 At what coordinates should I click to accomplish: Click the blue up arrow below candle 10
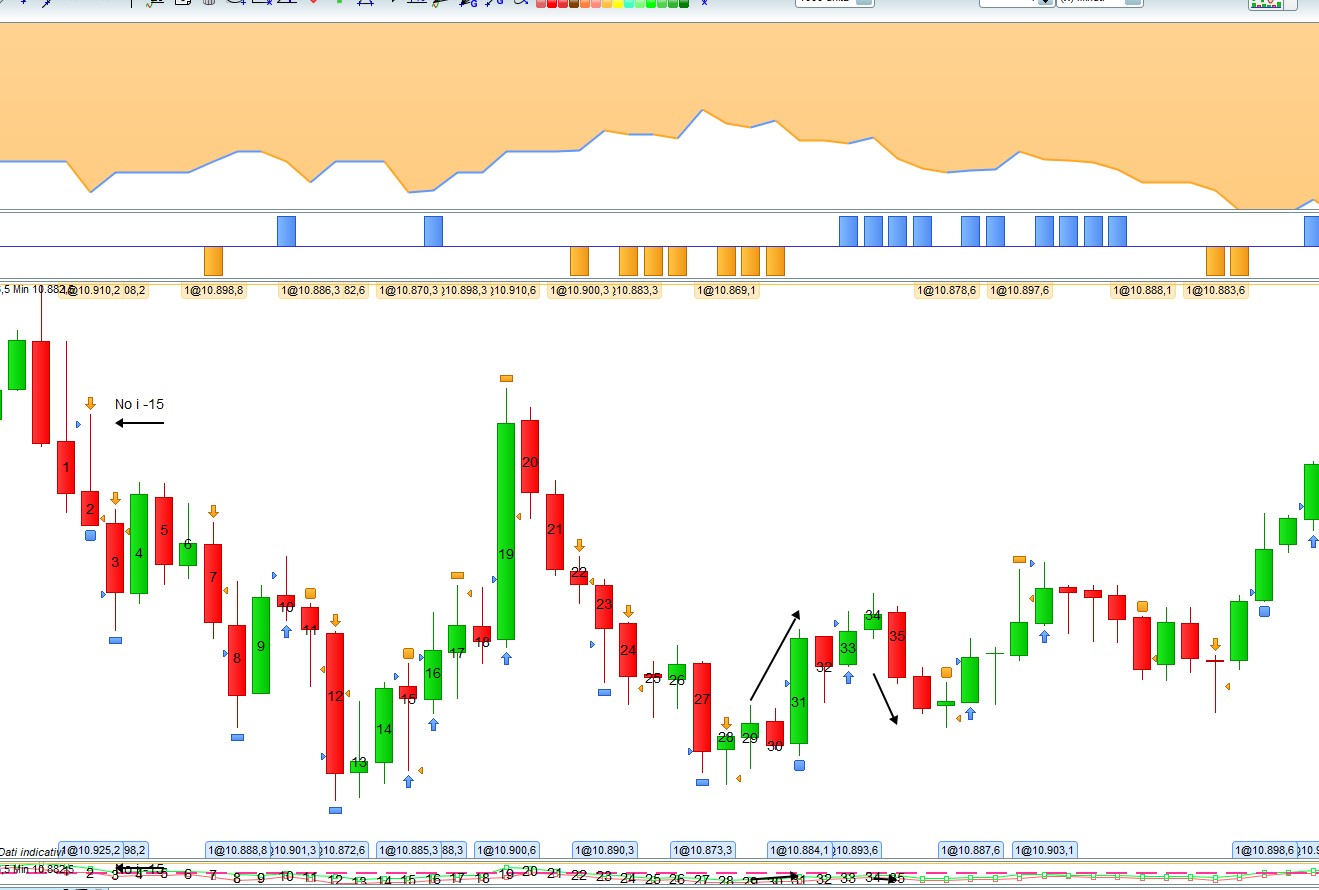tap(286, 631)
